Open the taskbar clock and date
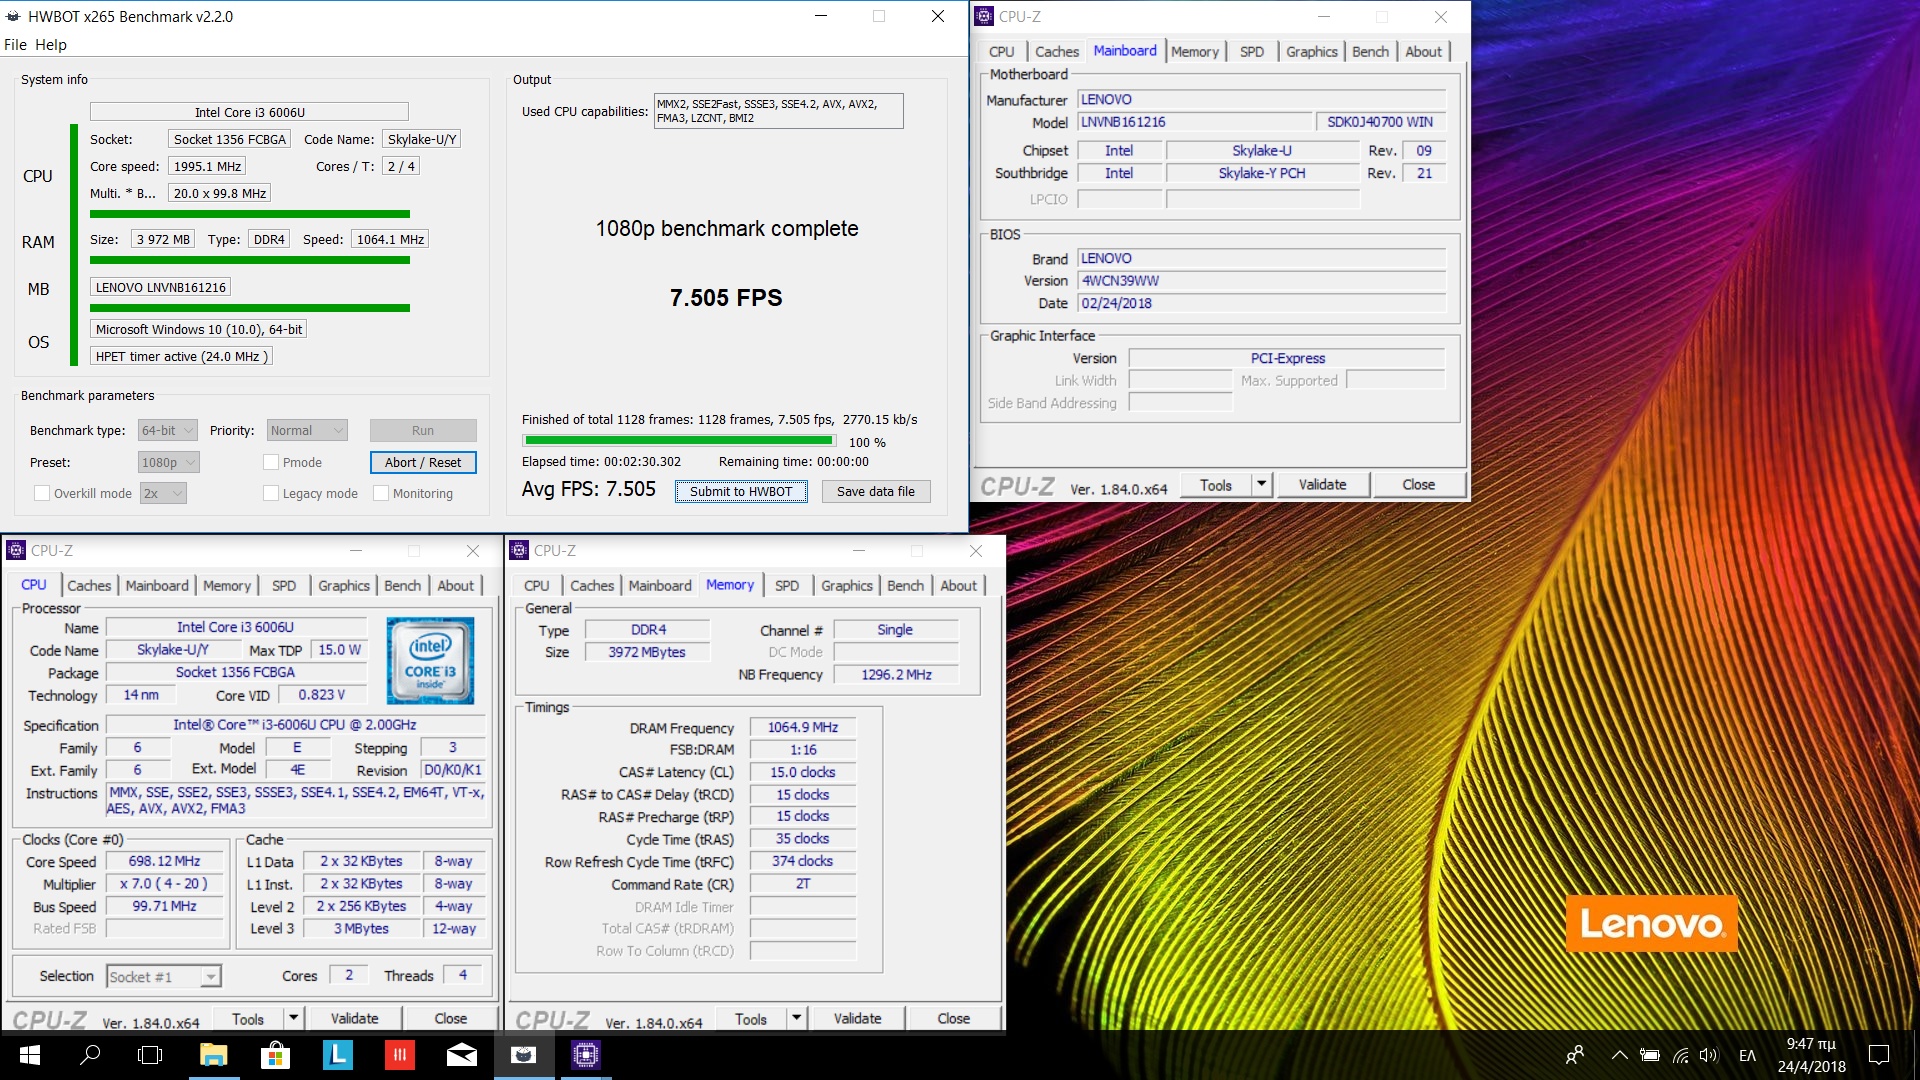Viewport: 1920px width, 1080px height. pos(1811,1055)
